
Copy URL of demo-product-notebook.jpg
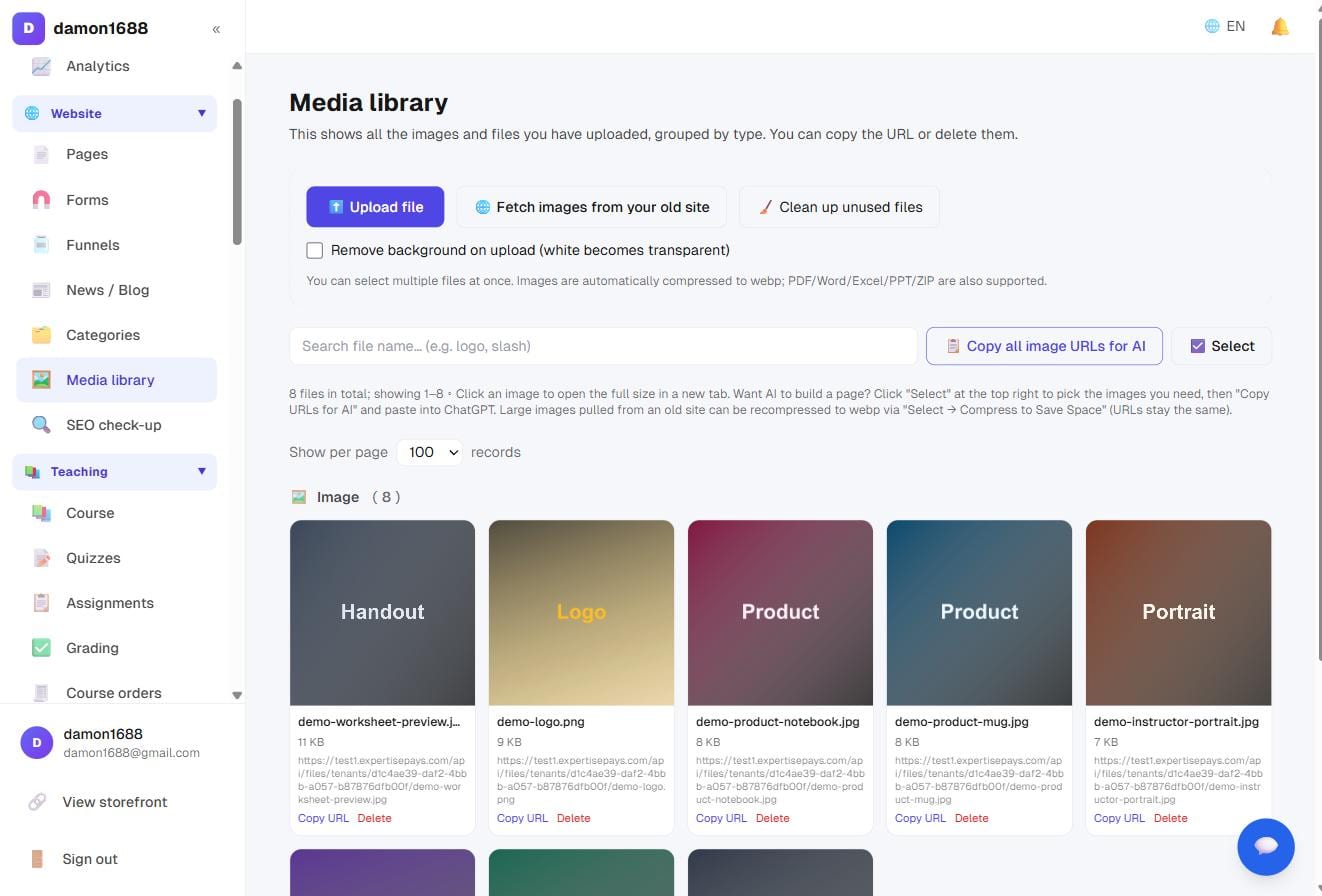(721, 818)
